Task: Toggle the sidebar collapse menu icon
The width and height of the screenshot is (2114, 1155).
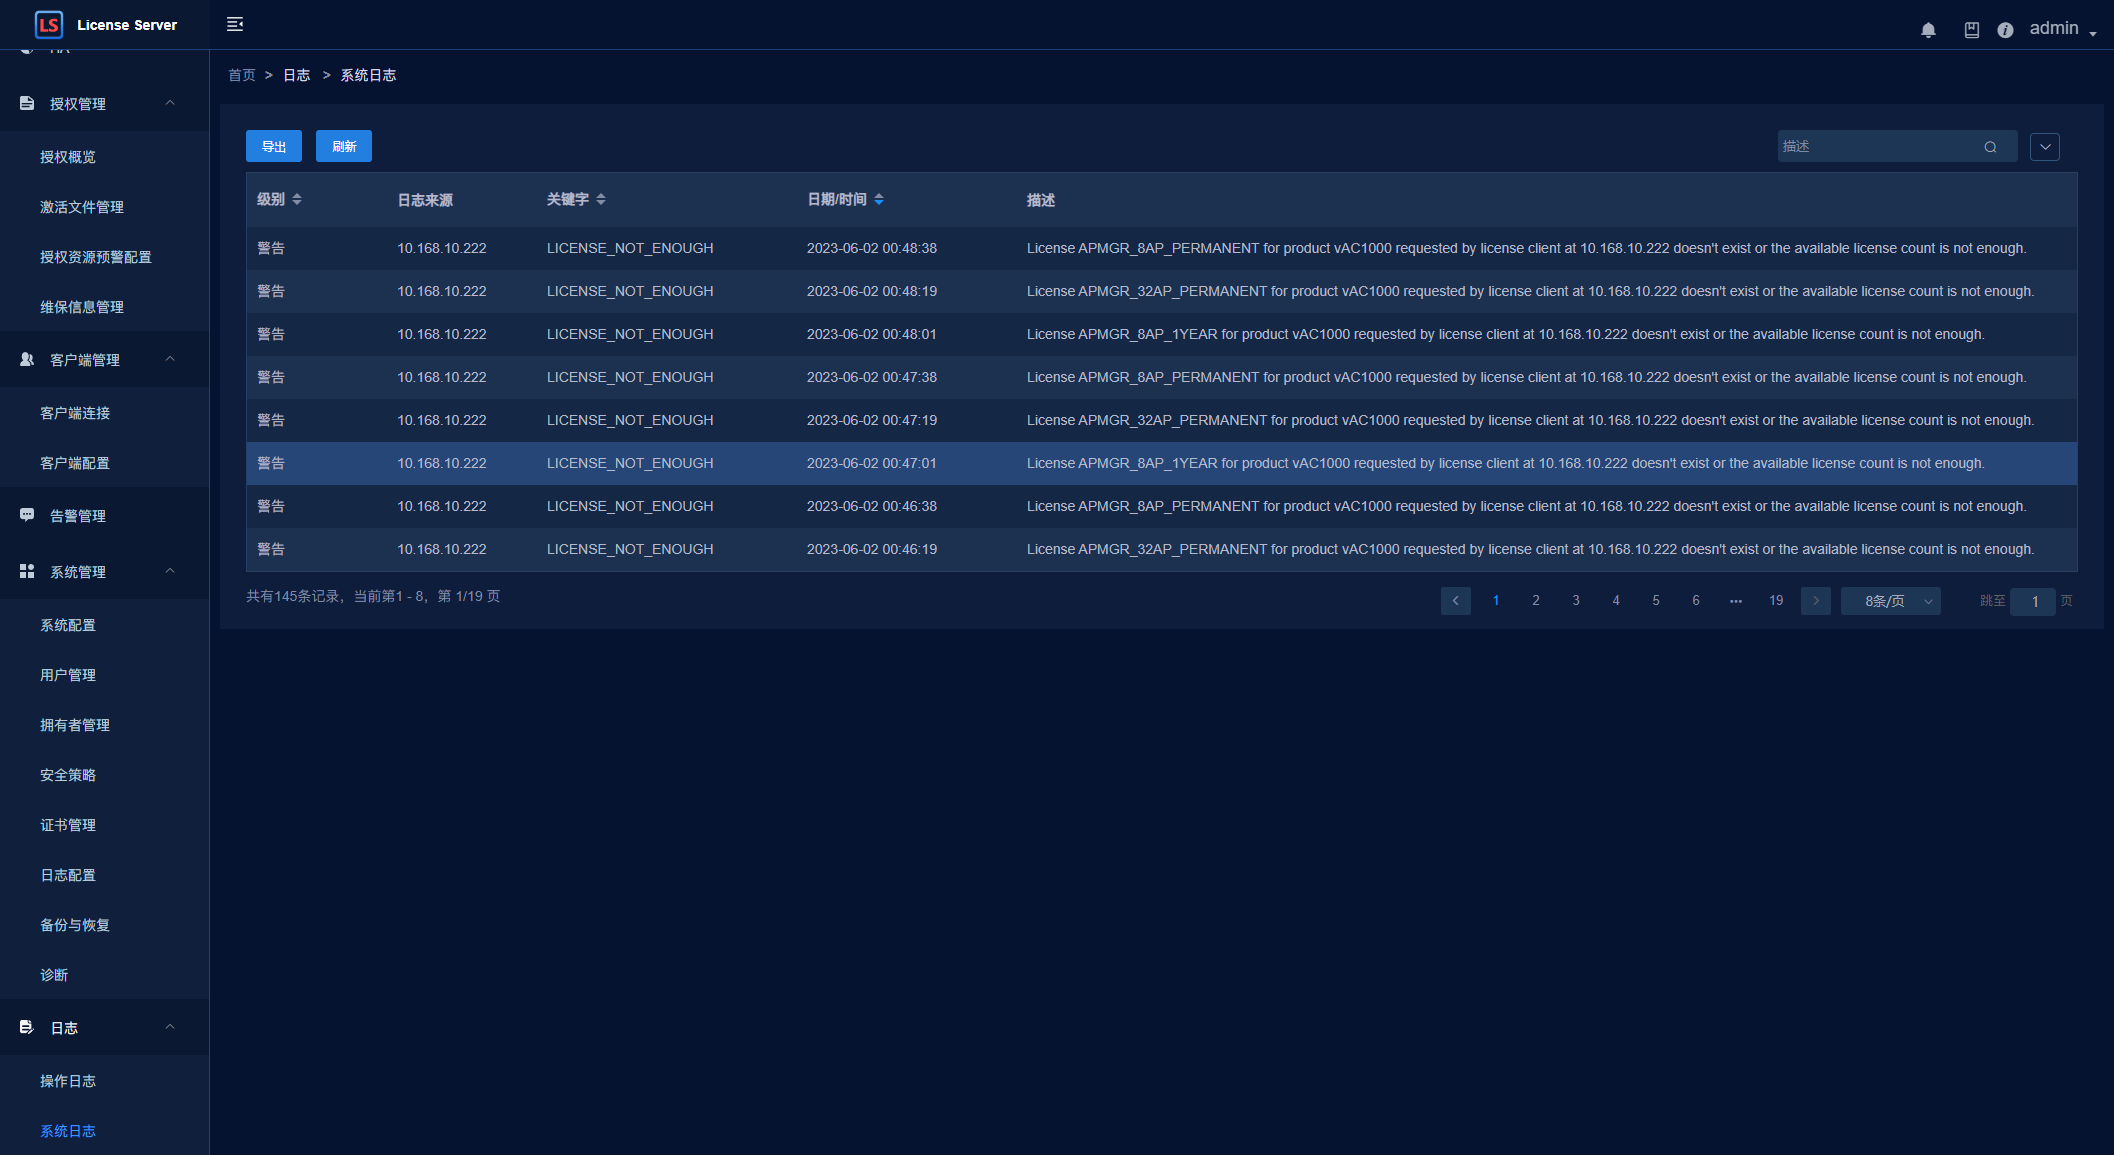Action: pyautogui.click(x=235, y=24)
